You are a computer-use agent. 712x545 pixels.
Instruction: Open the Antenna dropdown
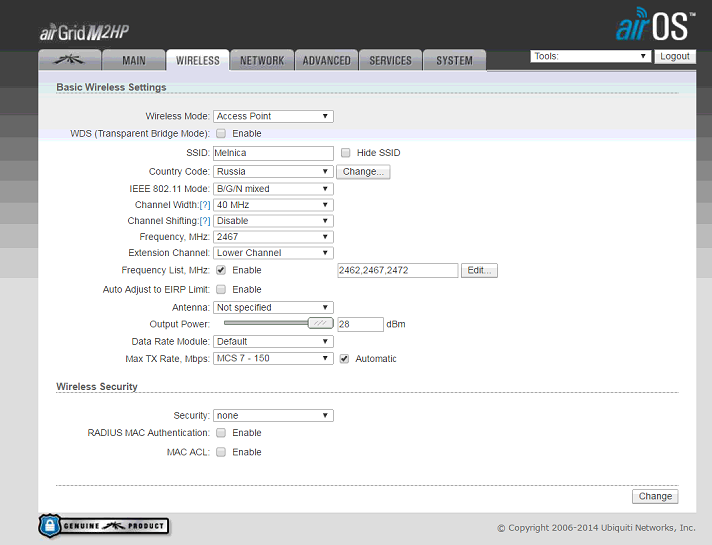click(x=273, y=307)
